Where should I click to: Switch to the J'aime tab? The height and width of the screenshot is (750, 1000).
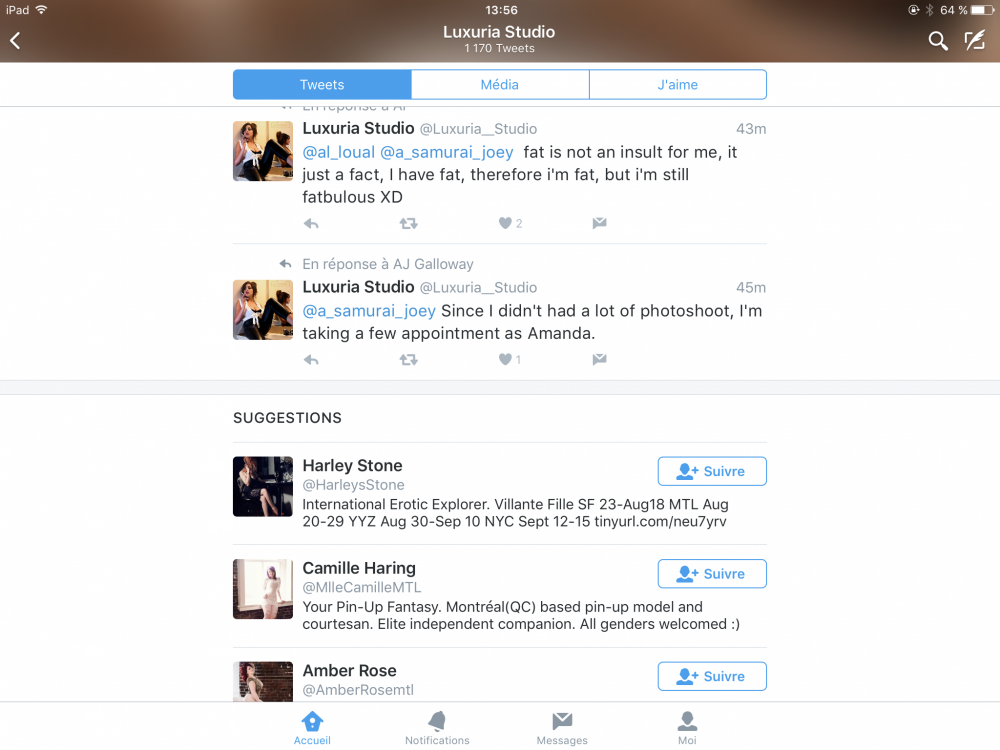678,84
